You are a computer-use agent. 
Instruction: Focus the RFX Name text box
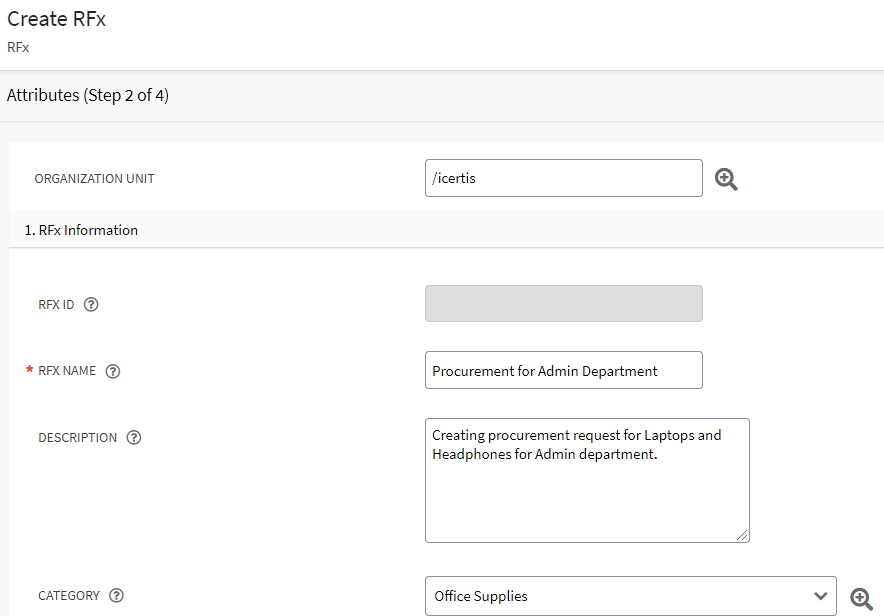pos(563,370)
